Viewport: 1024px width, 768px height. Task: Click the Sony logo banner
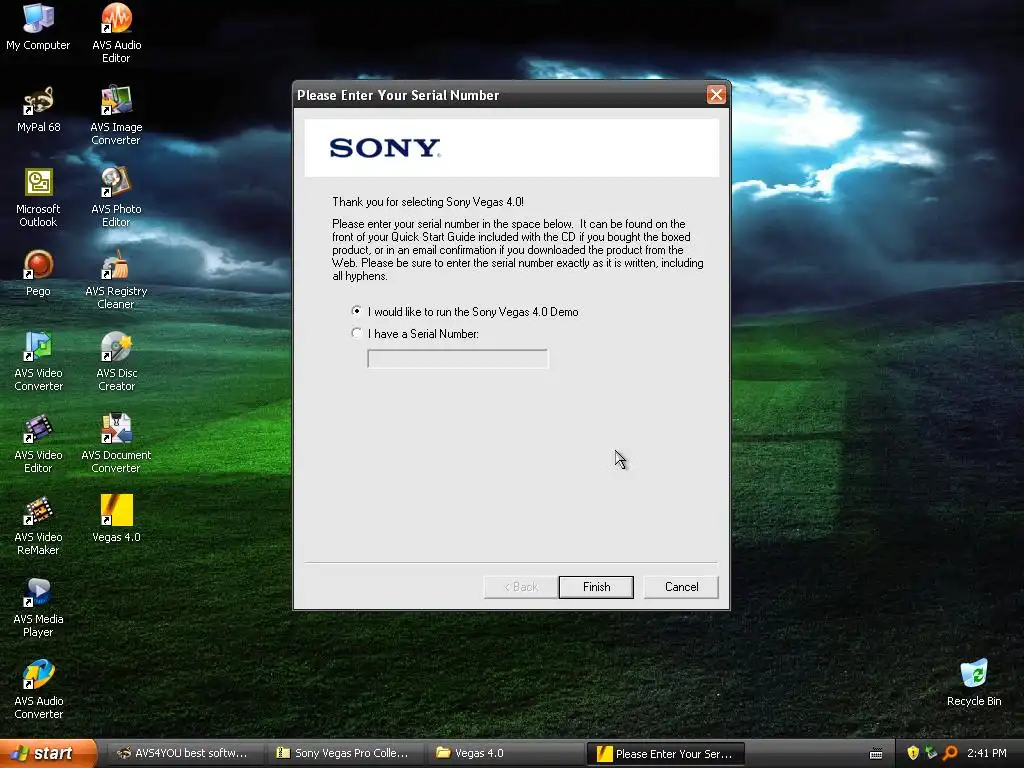click(x=512, y=148)
